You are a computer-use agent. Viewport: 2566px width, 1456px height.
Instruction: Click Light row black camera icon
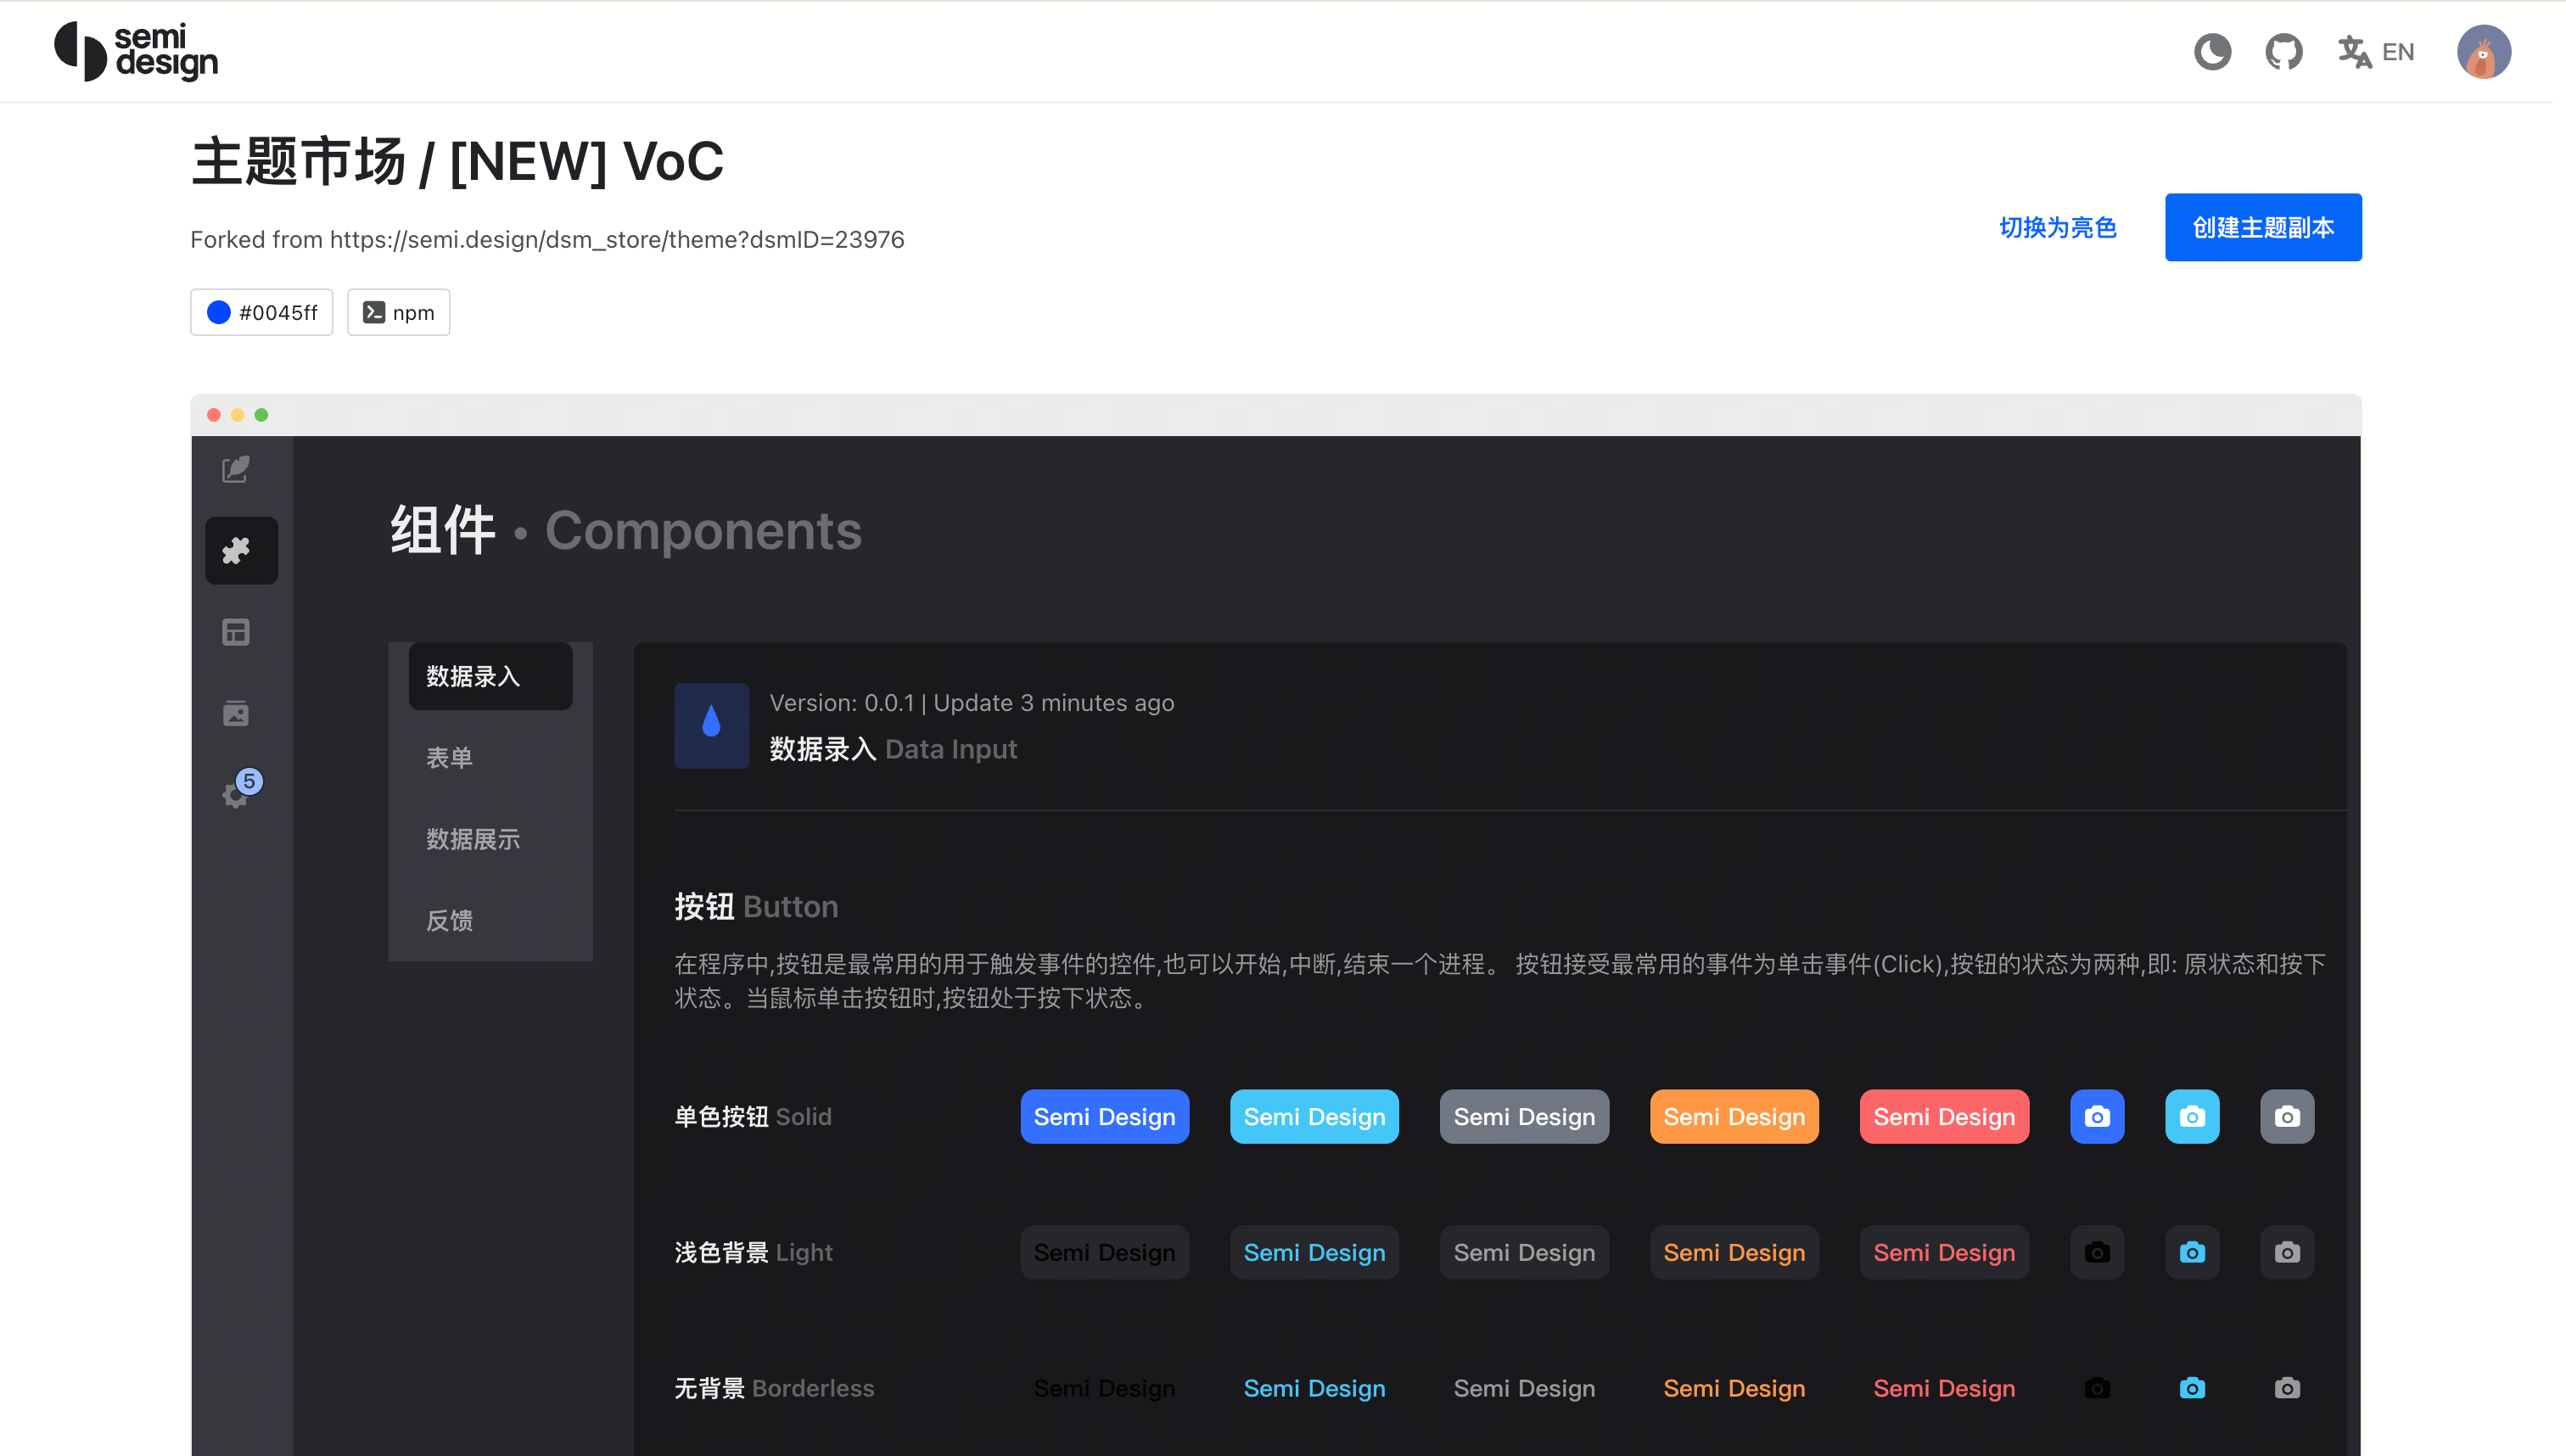click(x=2097, y=1252)
